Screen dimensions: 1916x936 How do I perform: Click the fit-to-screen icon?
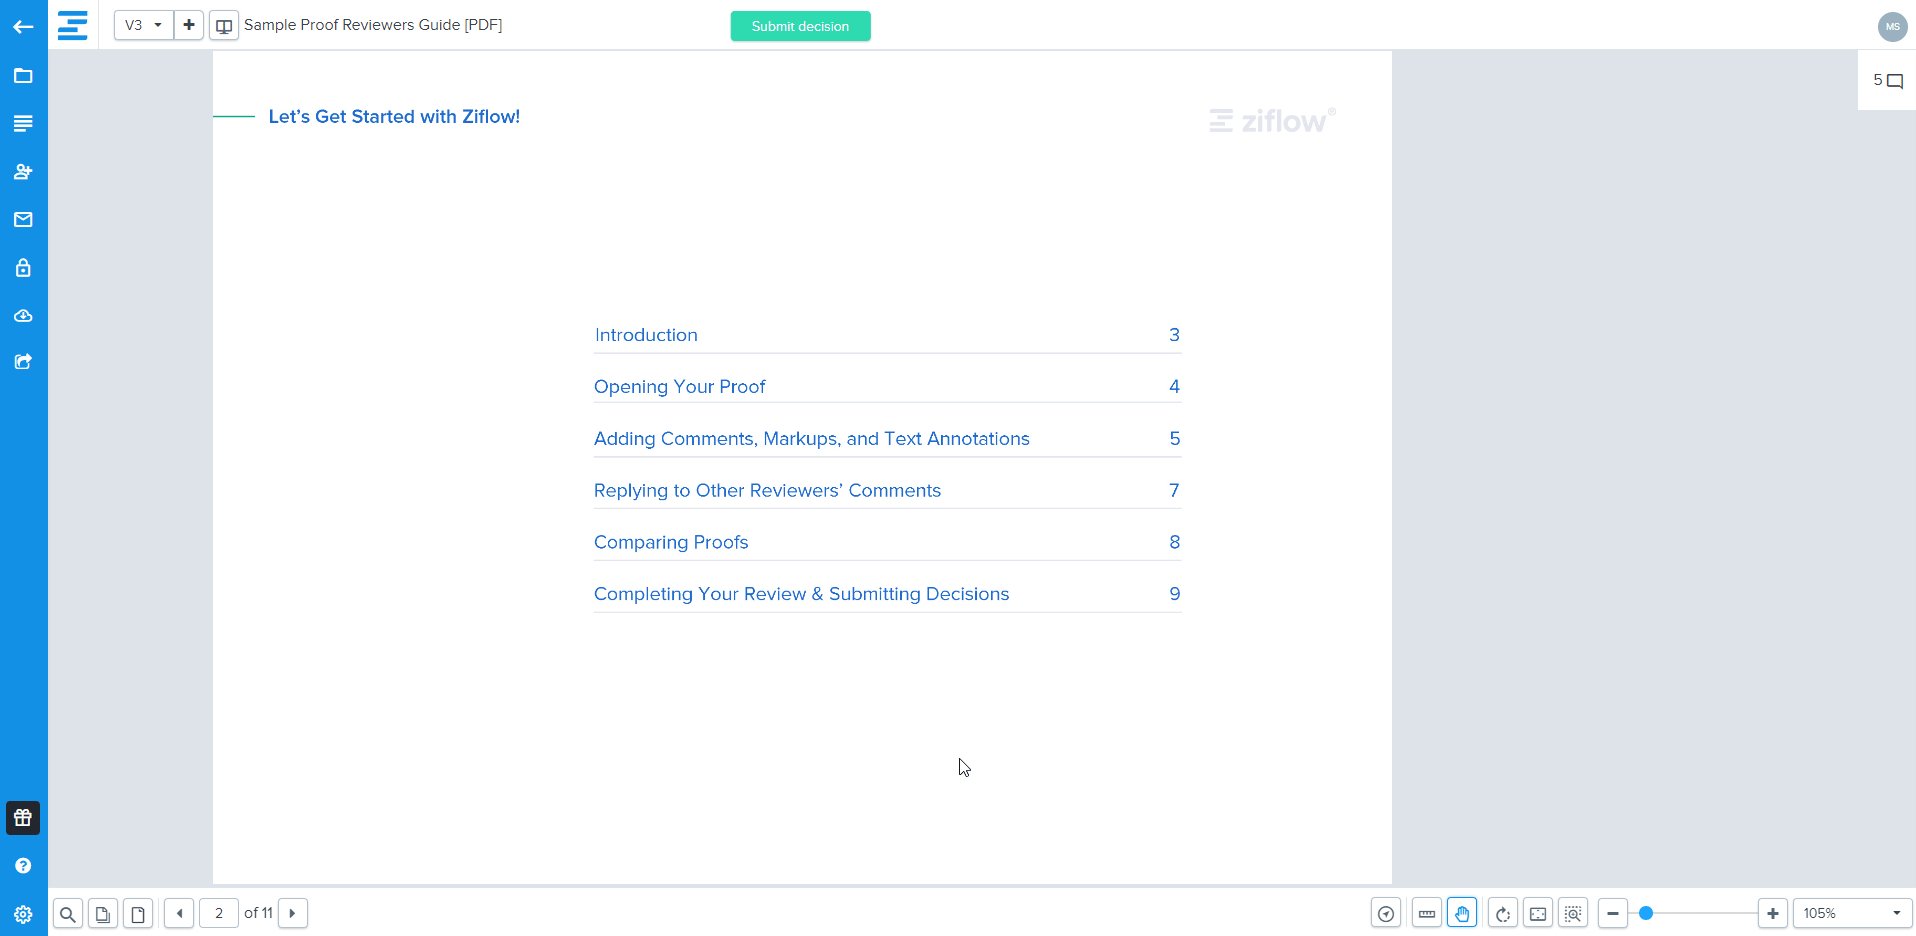pyautogui.click(x=1538, y=913)
